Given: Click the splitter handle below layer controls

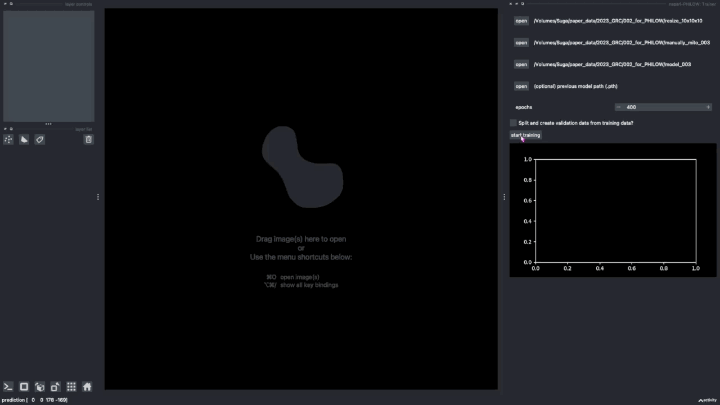Looking at the screenshot, I should [x=48, y=124].
